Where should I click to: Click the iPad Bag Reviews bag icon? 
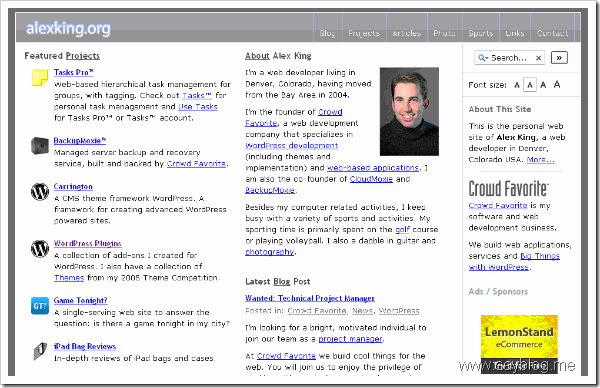pos(39,351)
